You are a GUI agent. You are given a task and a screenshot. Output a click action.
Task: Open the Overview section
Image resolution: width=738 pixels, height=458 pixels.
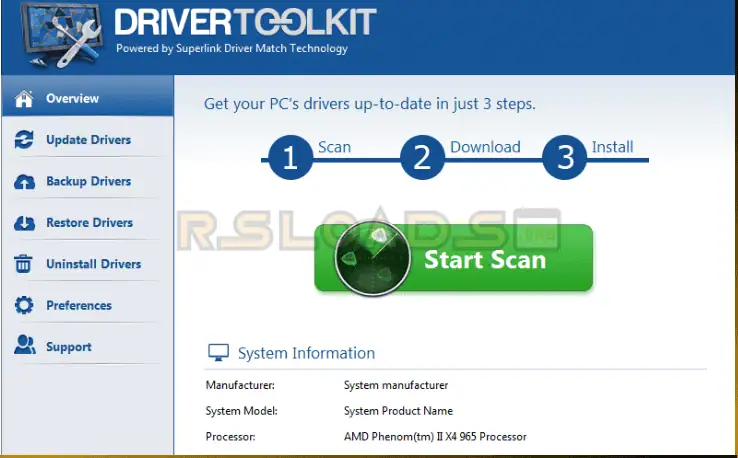coord(88,97)
